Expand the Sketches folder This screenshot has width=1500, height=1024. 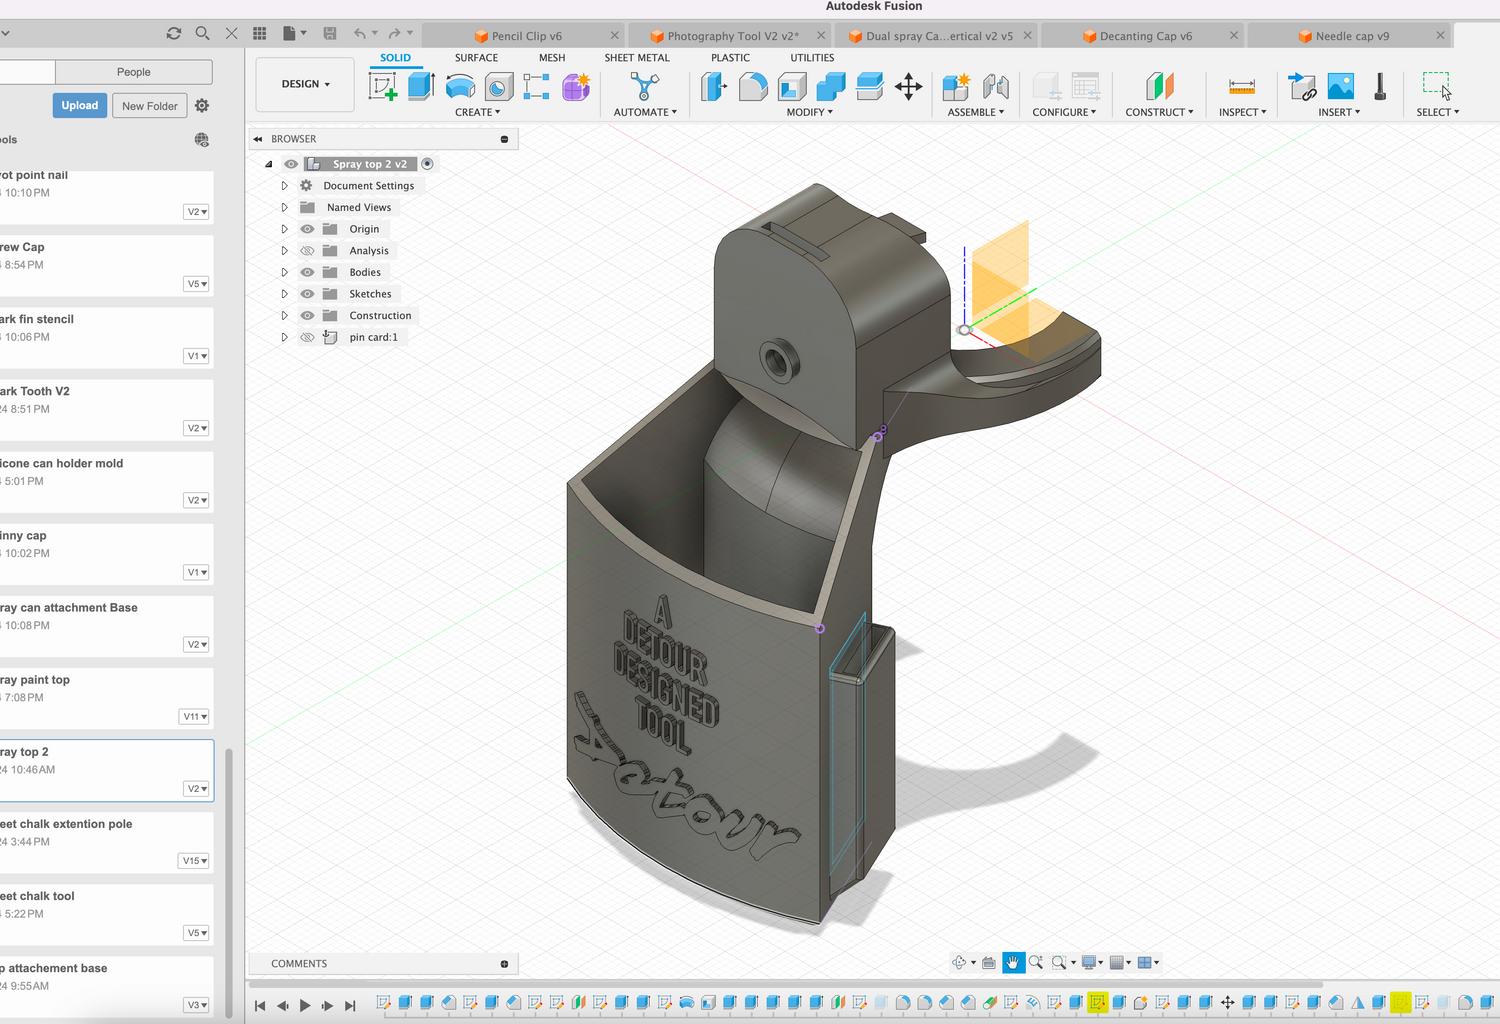click(284, 294)
